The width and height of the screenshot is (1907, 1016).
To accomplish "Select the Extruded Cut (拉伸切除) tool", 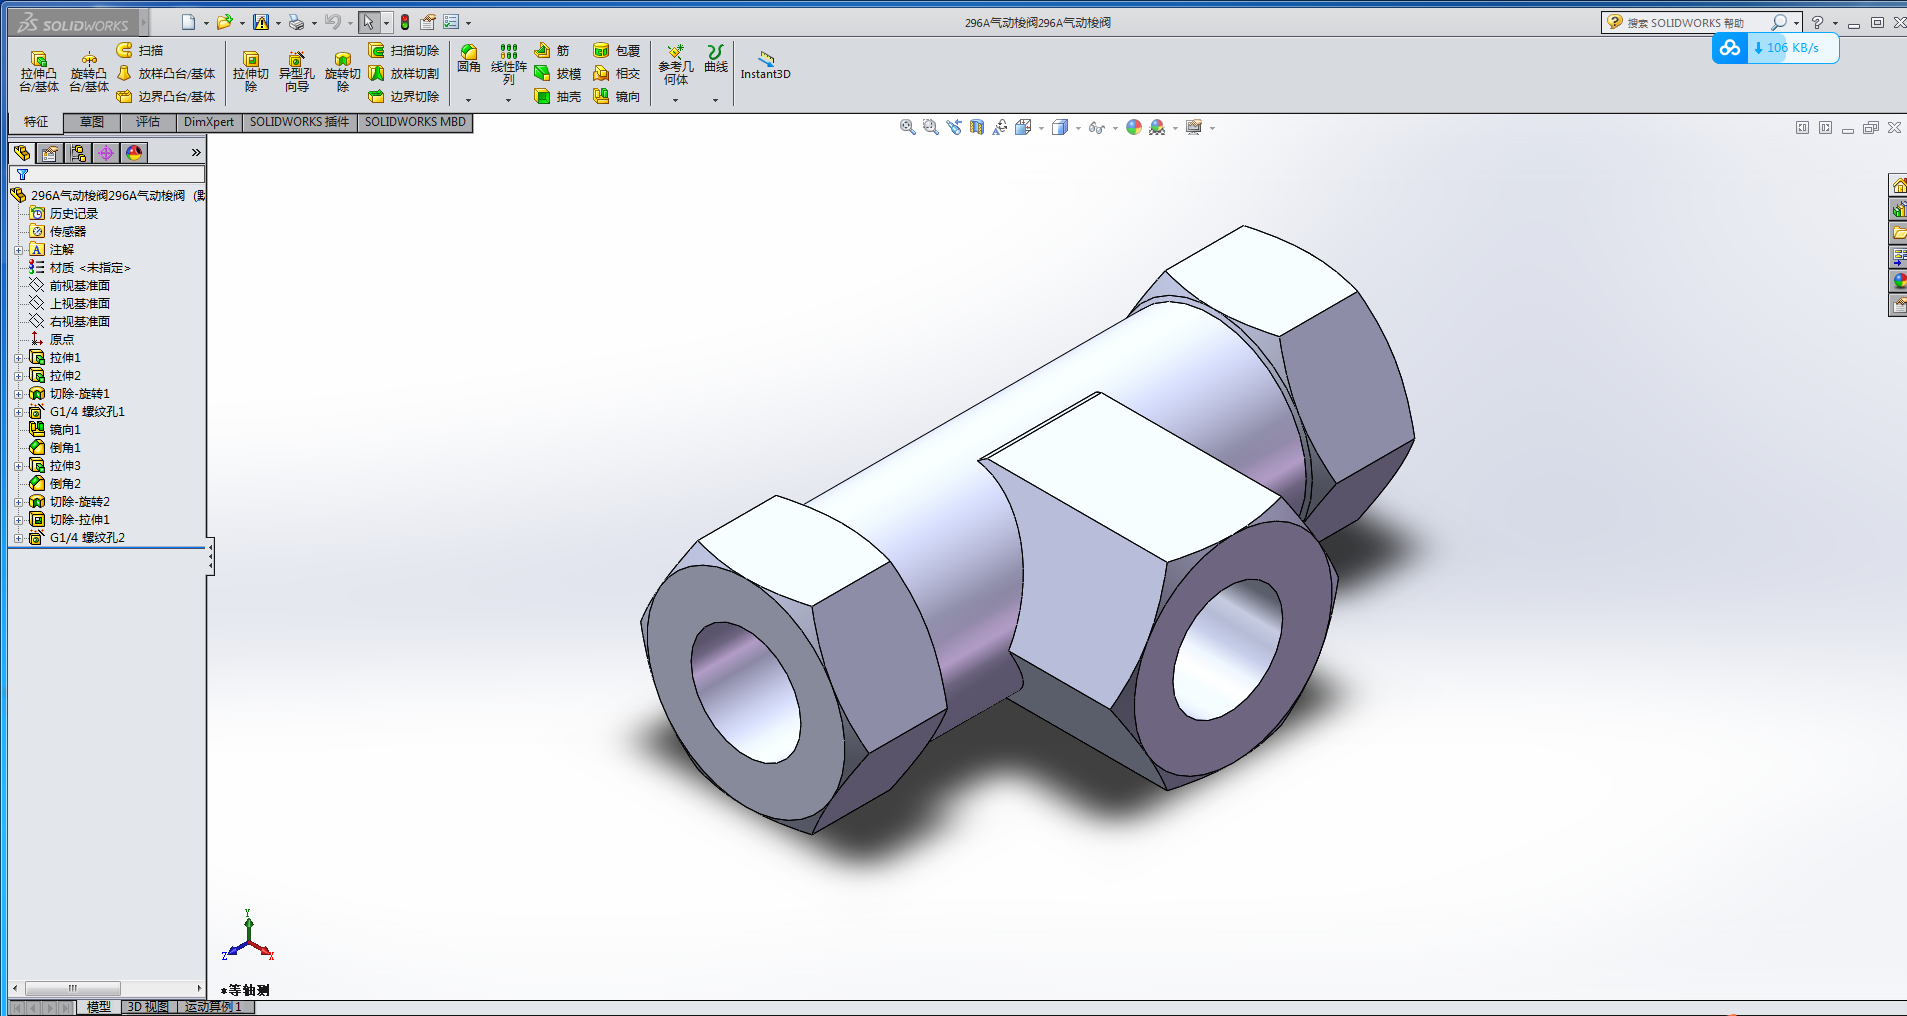I will (x=251, y=72).
